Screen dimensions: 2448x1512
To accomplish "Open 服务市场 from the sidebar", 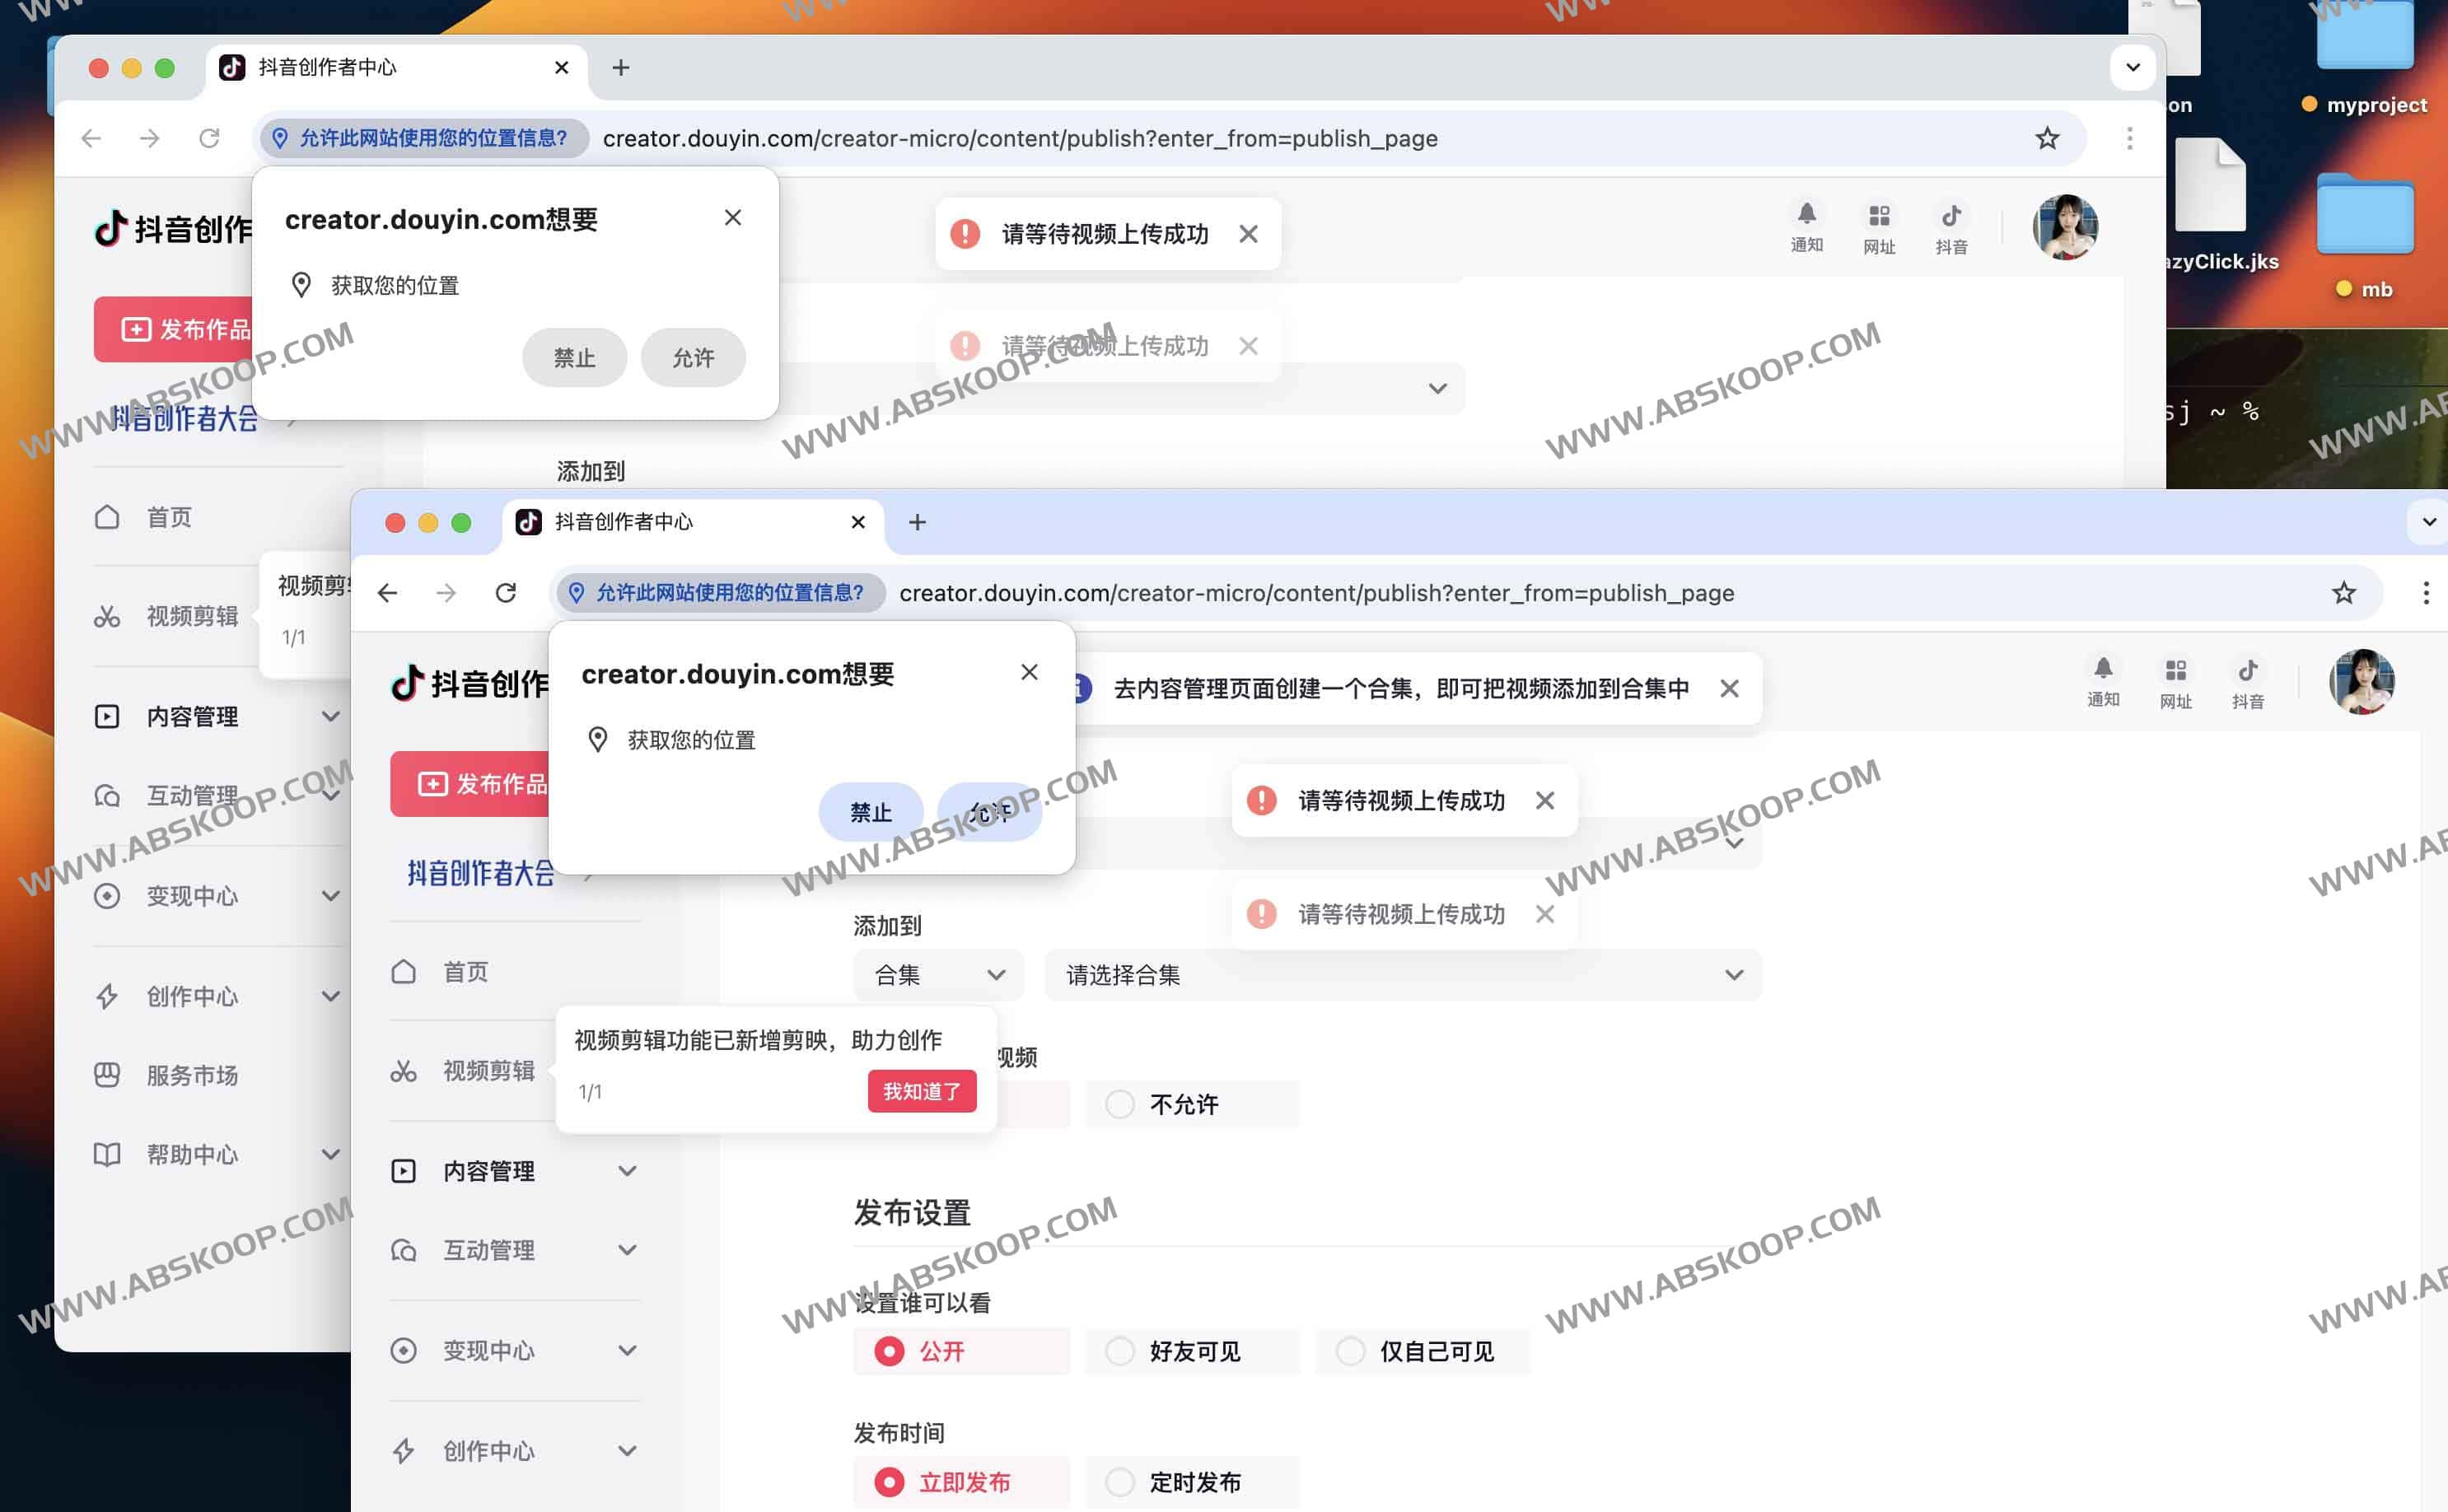I will click(x=190, y=1075).
